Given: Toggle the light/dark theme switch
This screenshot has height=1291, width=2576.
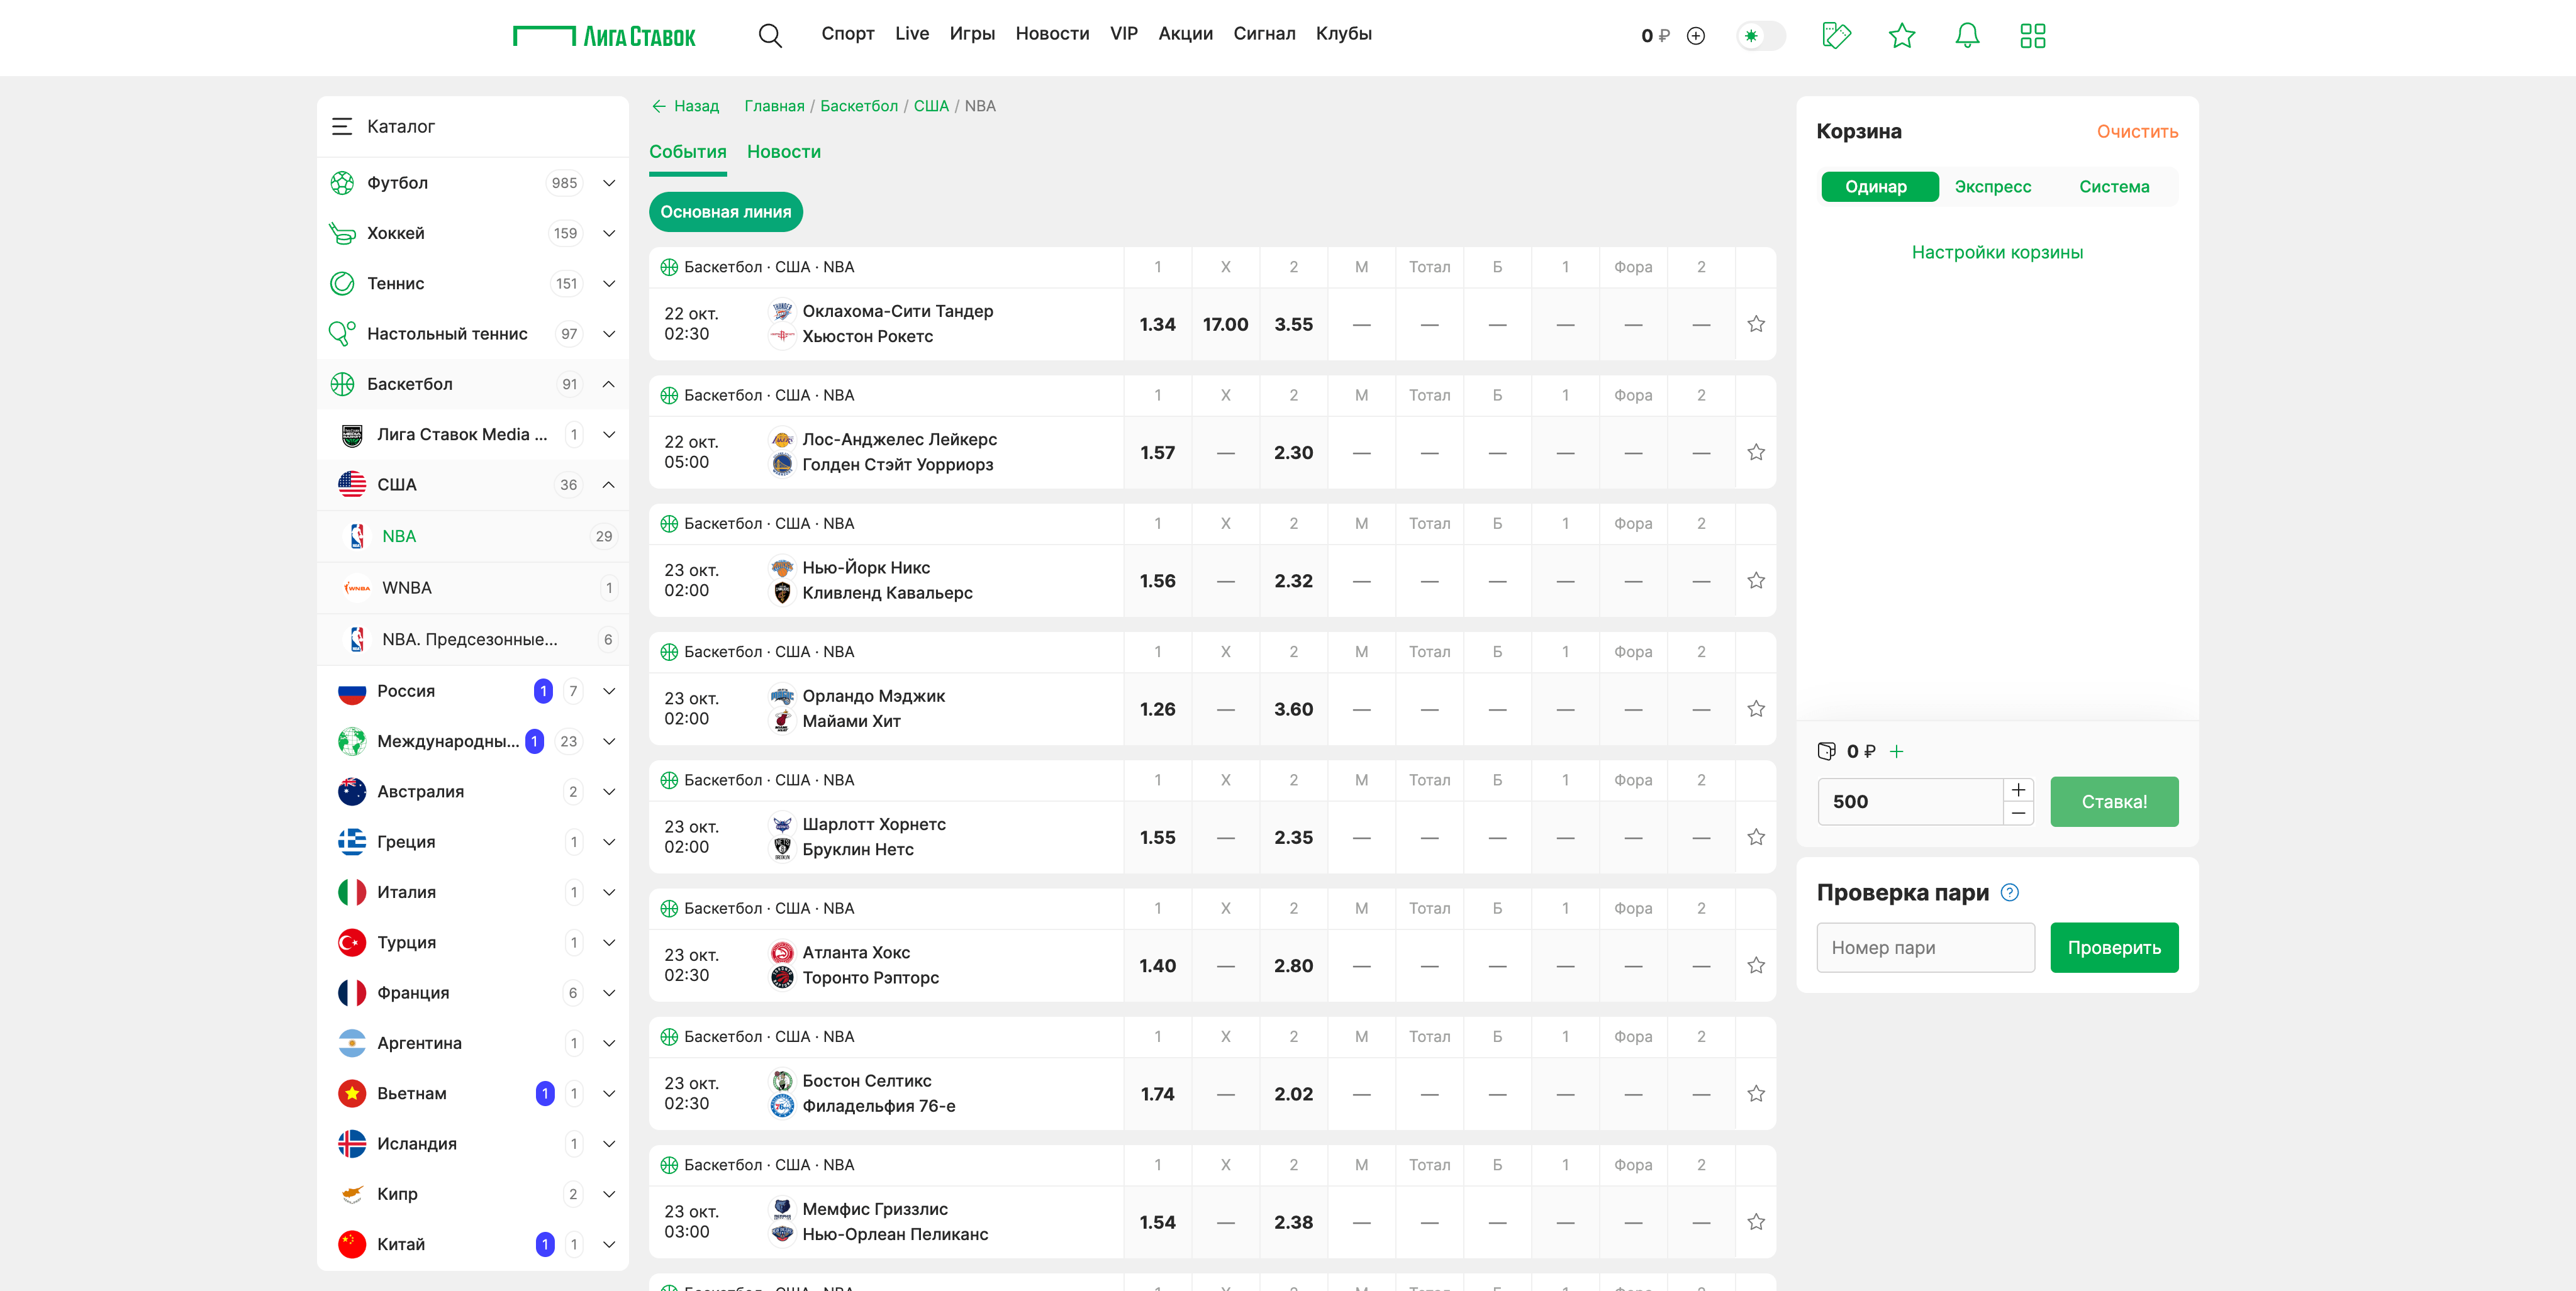Looking at the screenshot, I should click(1760, 36).
